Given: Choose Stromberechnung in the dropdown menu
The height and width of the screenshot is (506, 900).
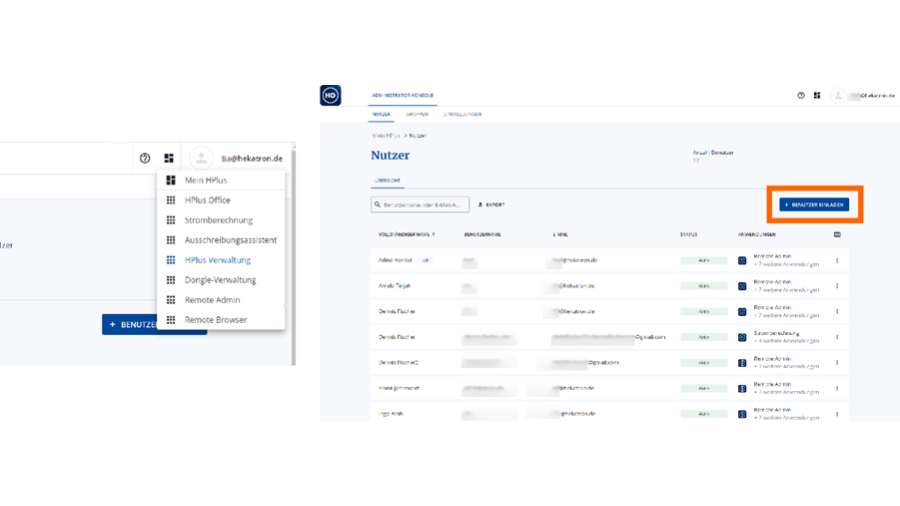Looking at the screenshot, I should [218, 220].
